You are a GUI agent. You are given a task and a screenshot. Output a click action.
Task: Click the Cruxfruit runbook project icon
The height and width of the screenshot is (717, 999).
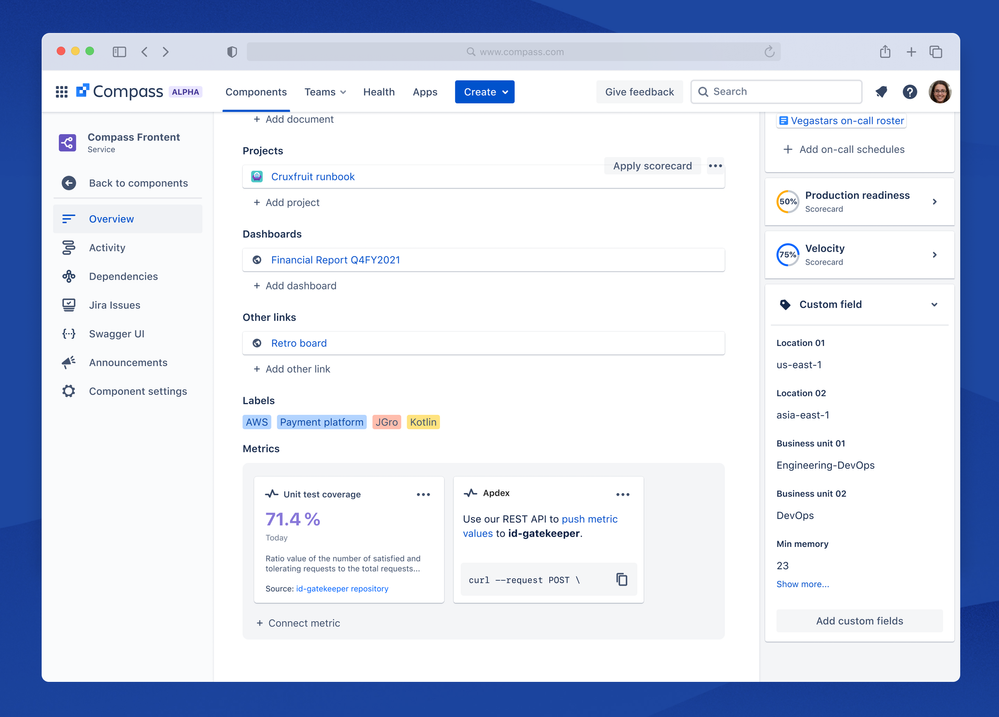257,177
